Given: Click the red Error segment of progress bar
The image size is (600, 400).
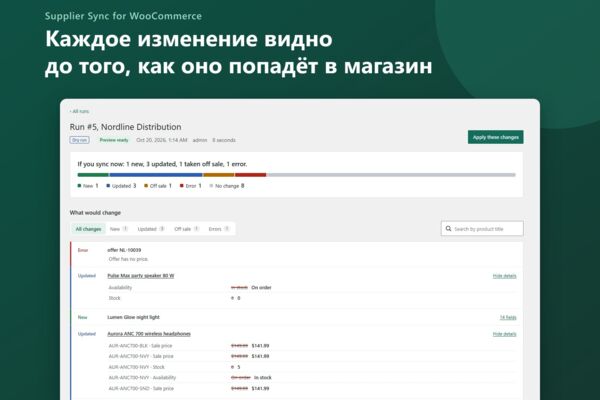Looking at the screenshot, I should pyautogui.click(x=251, y=175).
